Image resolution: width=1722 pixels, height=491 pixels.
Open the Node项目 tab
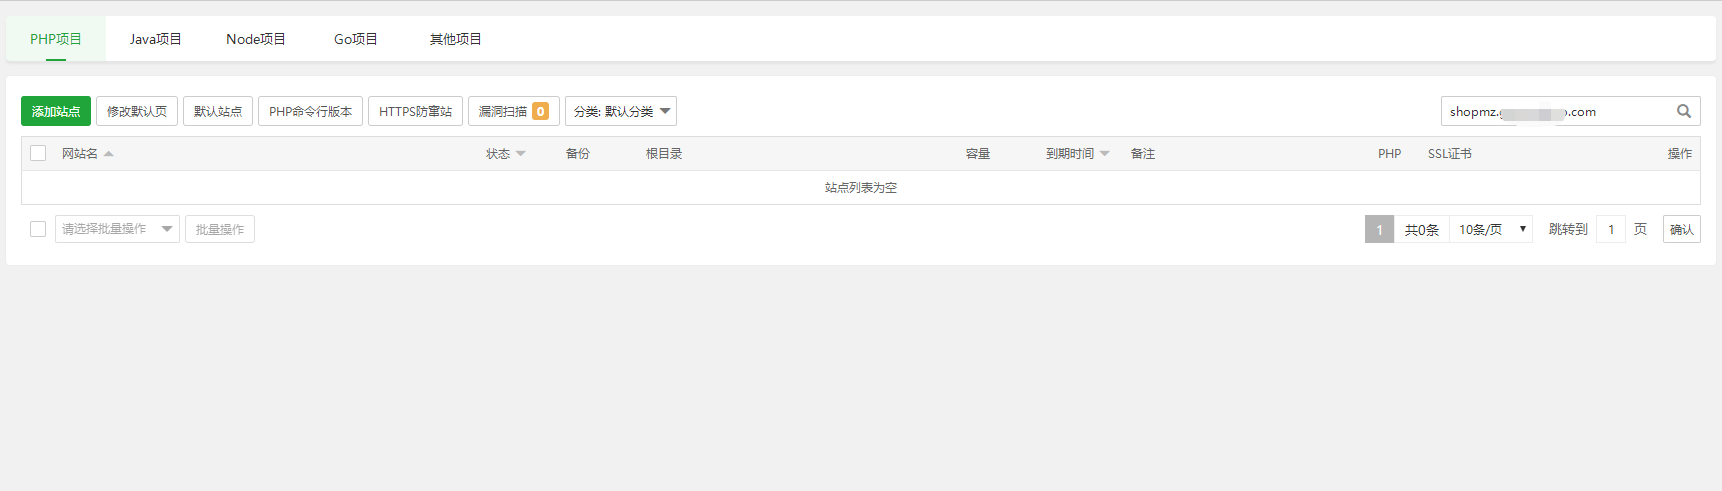[x=256, y=39]
